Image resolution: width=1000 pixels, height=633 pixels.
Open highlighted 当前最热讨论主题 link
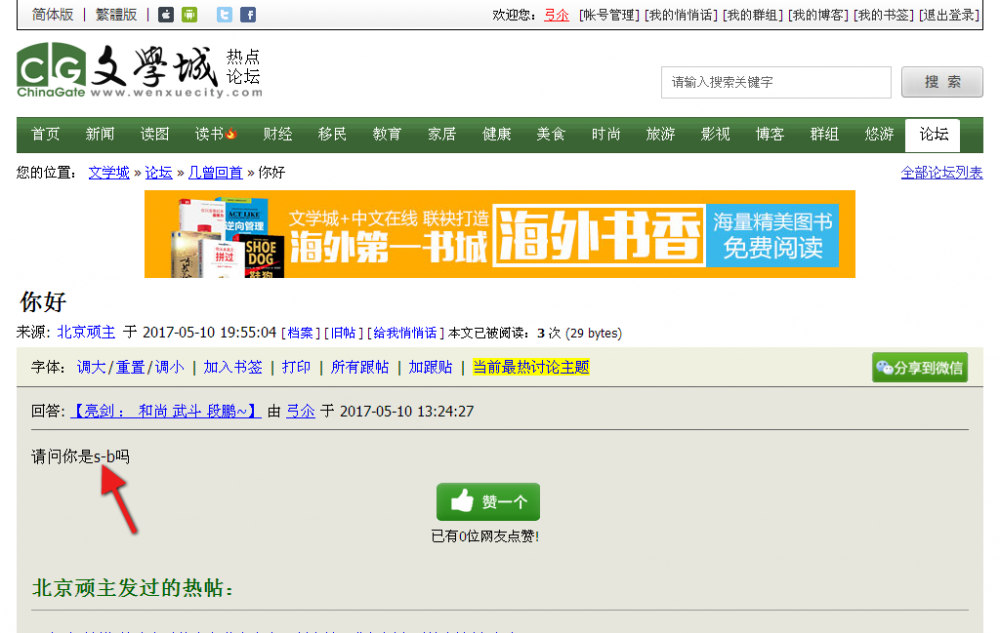tap(530, 367)
